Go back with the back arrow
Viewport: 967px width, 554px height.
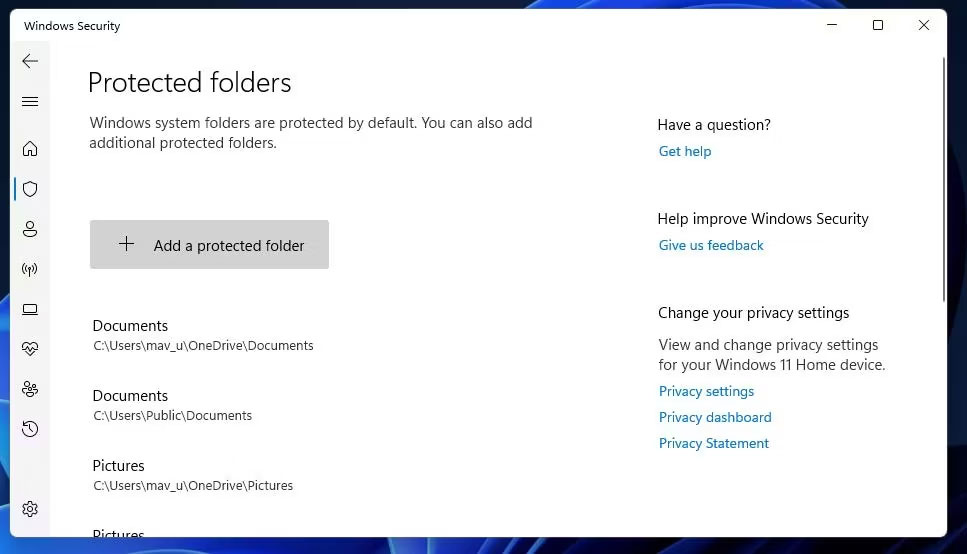(x=30, y=60)
